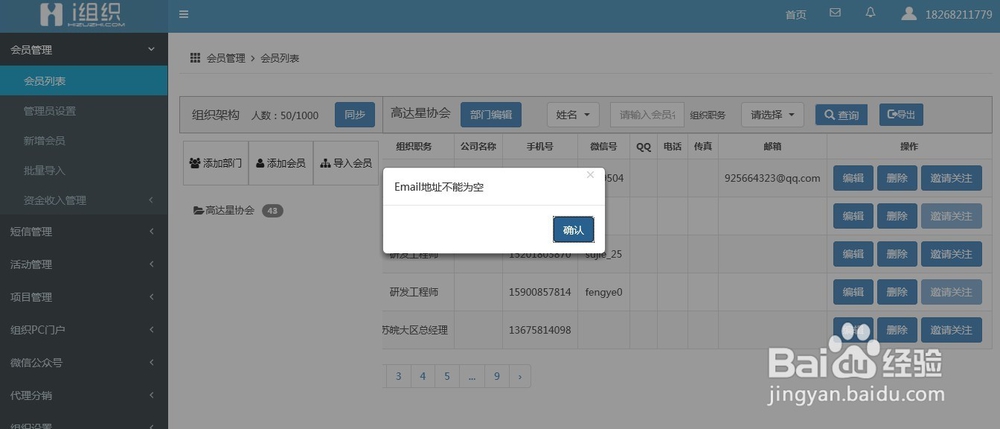Click 添加会员 button
The width and height of the screenshot is (1000, 429).
pyautogui.click(x=281, y=163)
